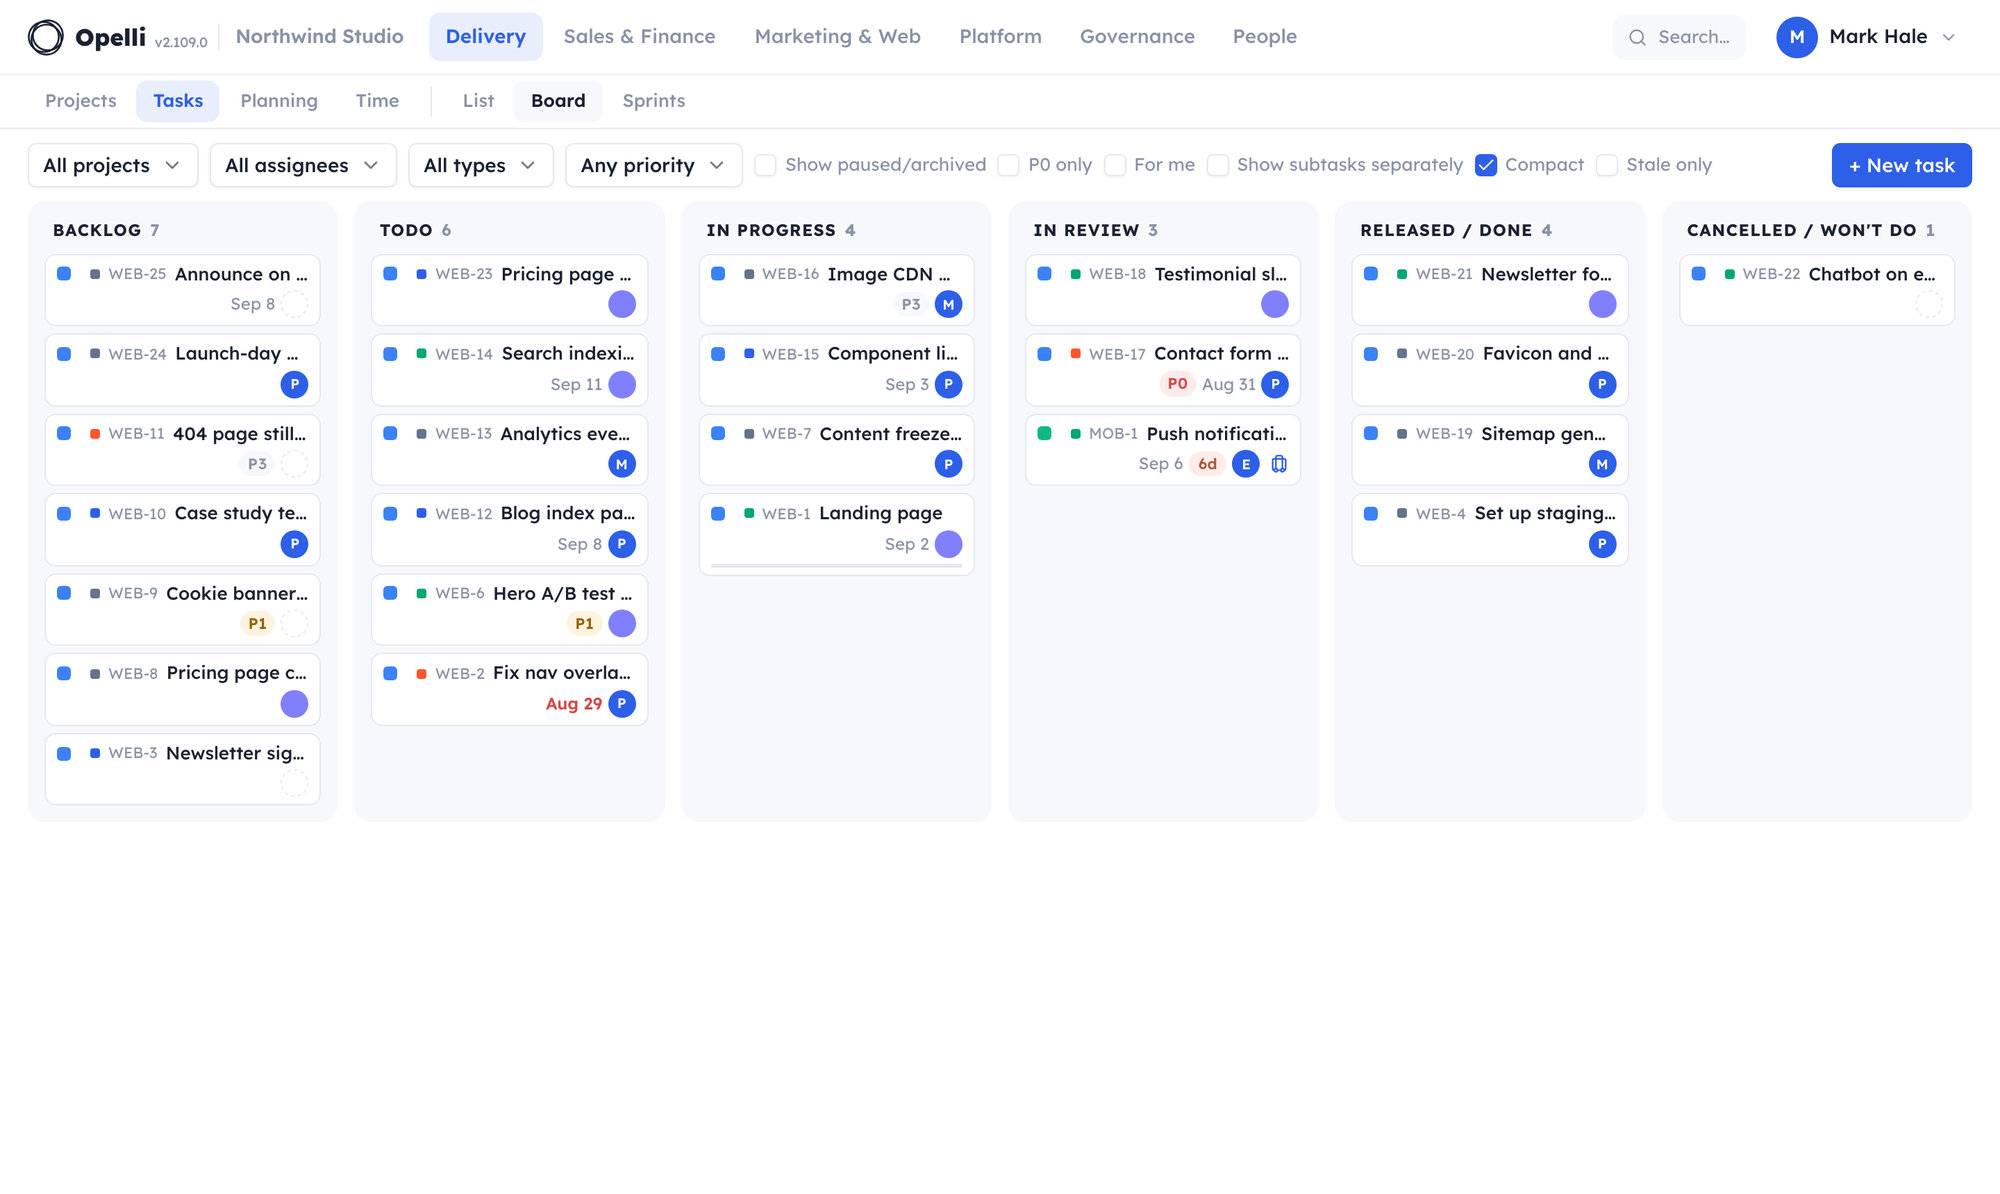Screen dimensions: 2000x1194
Task: Click the purple avatar on WEB-23 Pricing page
Action: [x=622, y=304]
